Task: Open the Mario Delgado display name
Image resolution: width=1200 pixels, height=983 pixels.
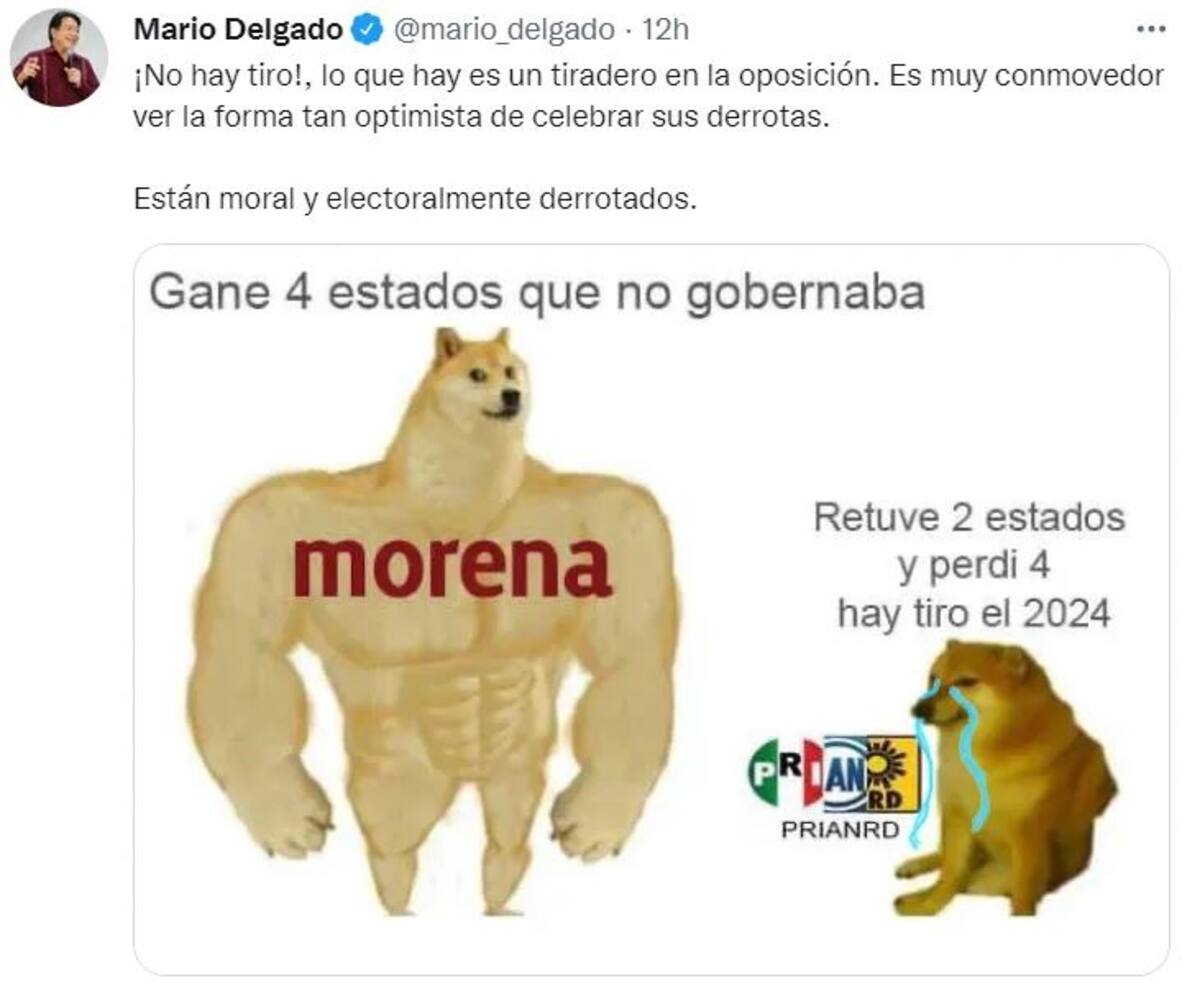Action: [x=238, y=30]
